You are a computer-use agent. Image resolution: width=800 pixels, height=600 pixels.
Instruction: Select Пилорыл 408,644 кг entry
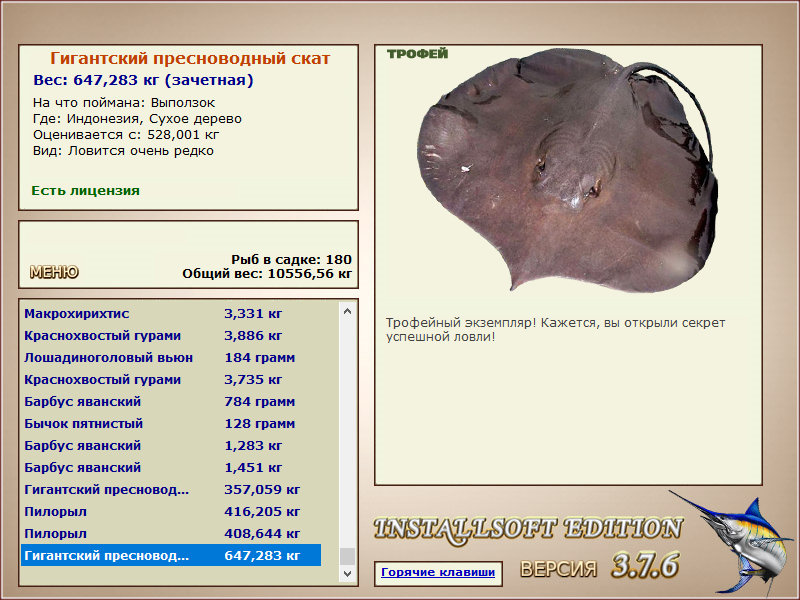point(171,533)
